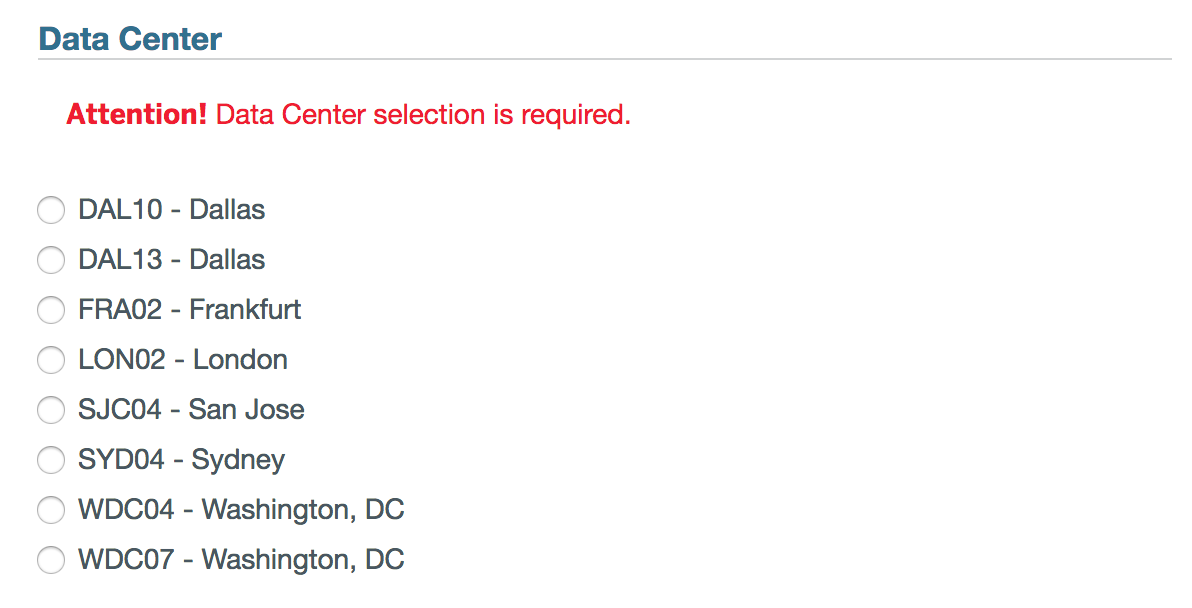Click the "WDC04 - Washington, DC" label text
The width and height of the screenshot is (1192, 608).
click(x=241, y=510)
